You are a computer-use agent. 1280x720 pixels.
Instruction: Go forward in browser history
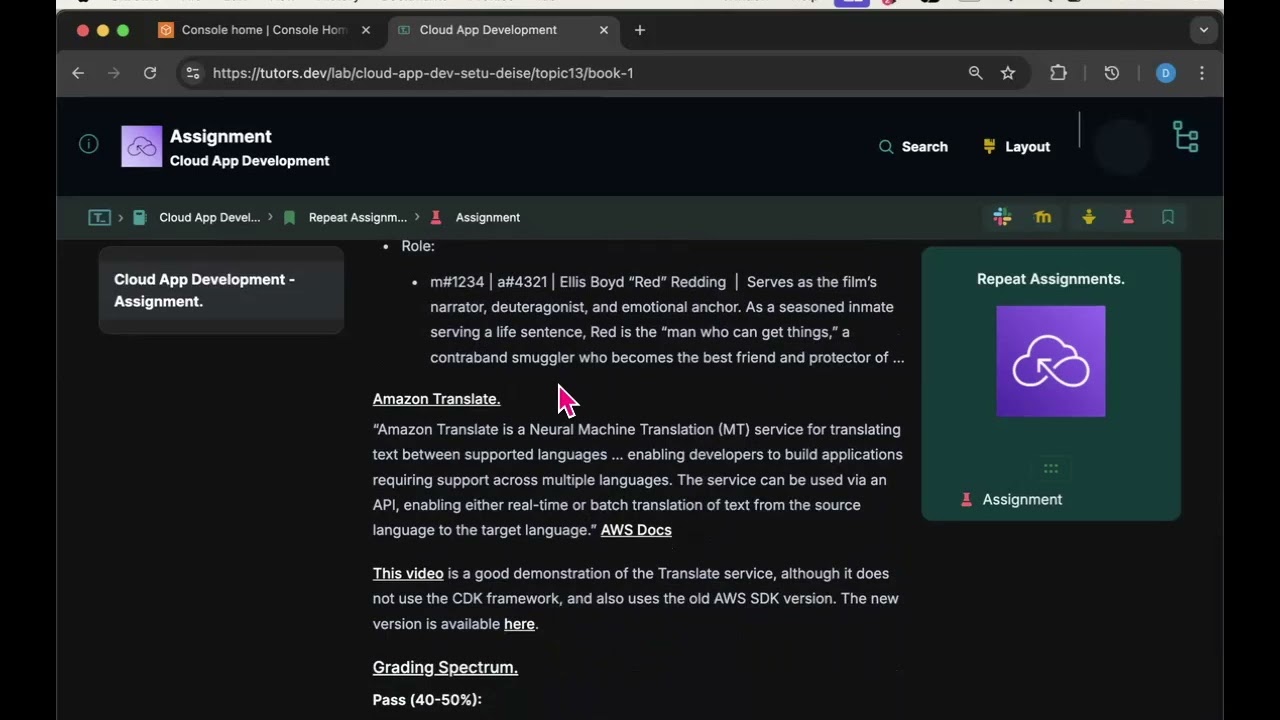(x=114, y=73)
